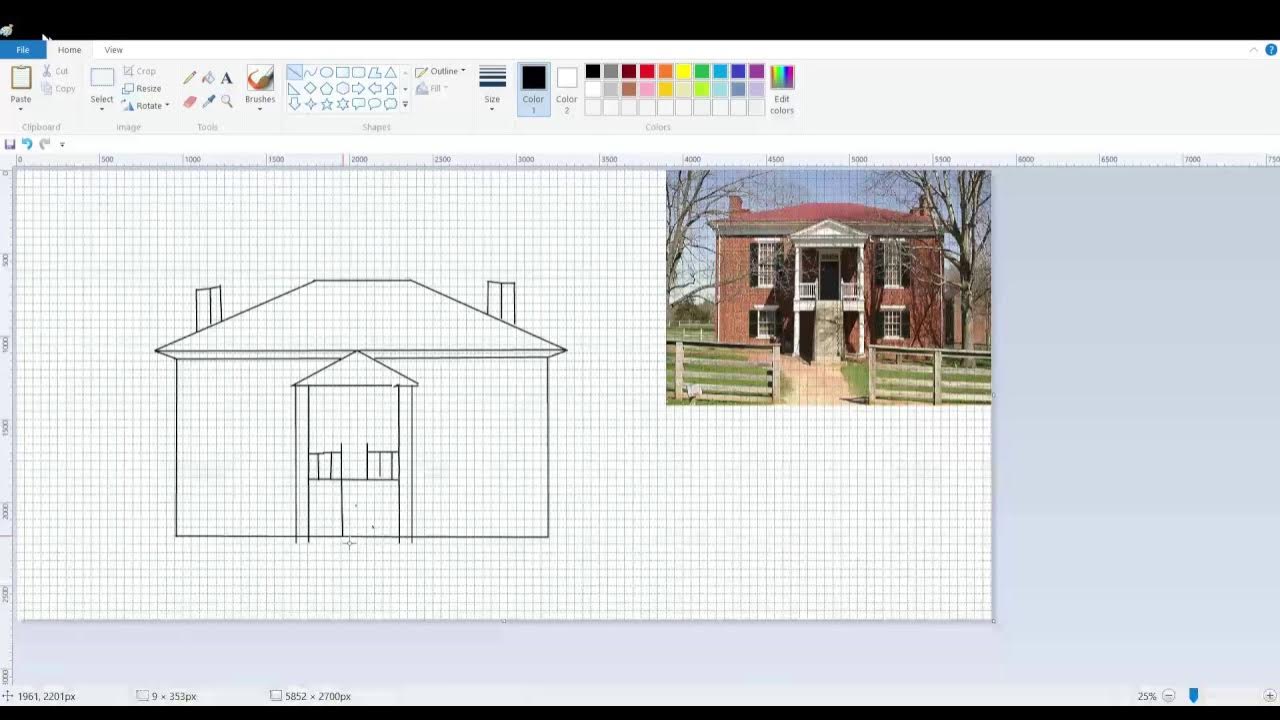Screen dimensions: 1280x720
Task: Click the Zoom out minus button
Action: coord(1168,696)
